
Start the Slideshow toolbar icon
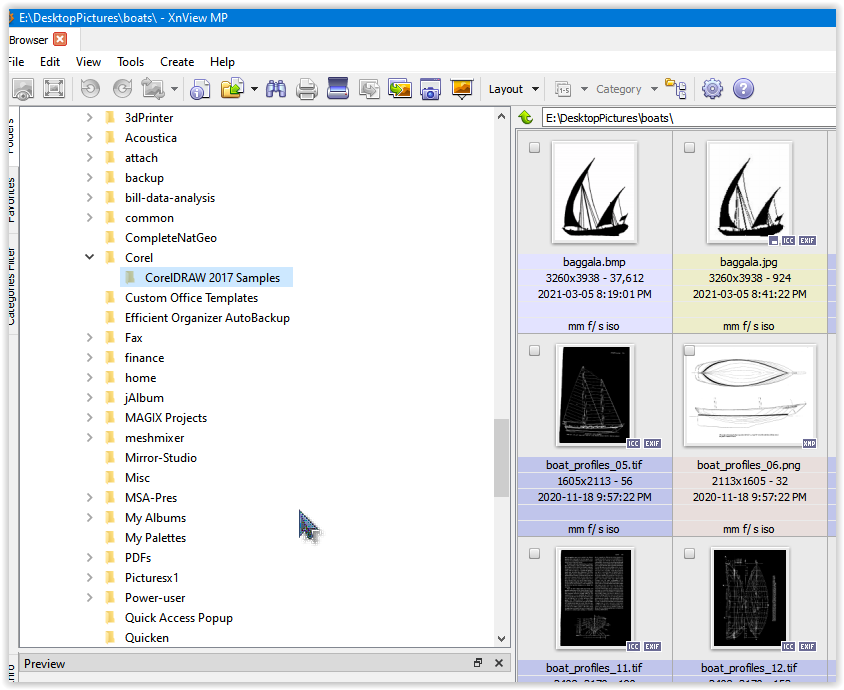[x=461, y=89]
